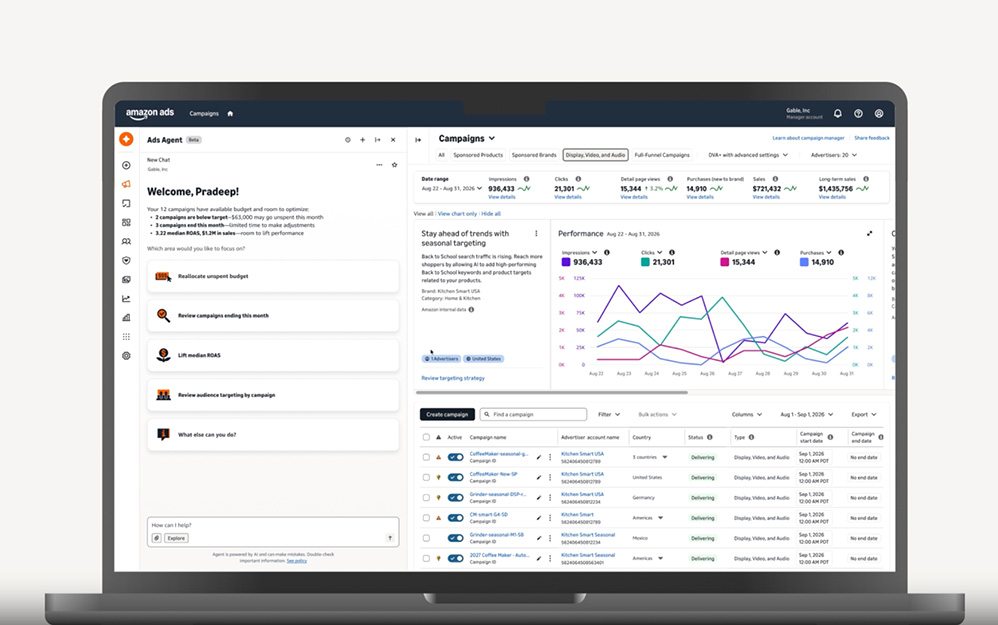Open the notifications bell in the header
998x625 pixels.
pyautogui.click(x=838, y=113)
